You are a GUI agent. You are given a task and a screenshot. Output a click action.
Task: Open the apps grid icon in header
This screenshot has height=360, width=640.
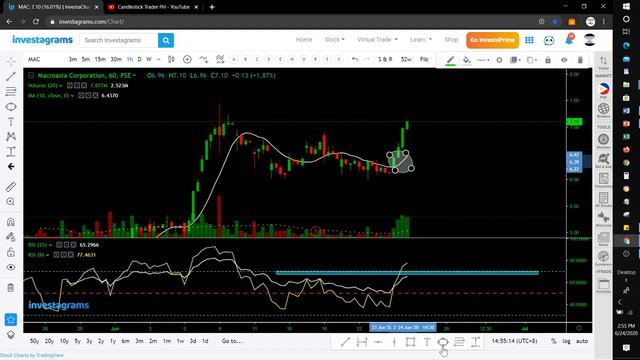tap(529, 40)
